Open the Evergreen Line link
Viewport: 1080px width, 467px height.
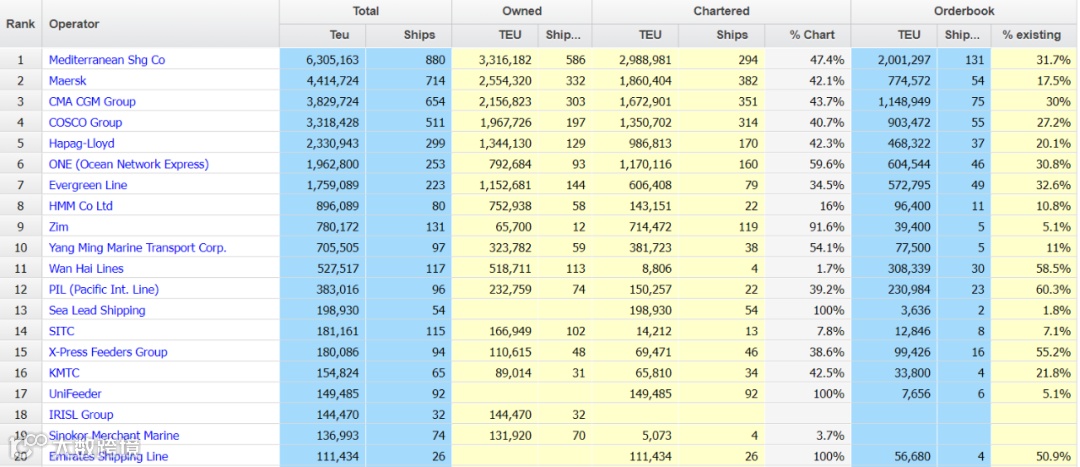[88, 185]
